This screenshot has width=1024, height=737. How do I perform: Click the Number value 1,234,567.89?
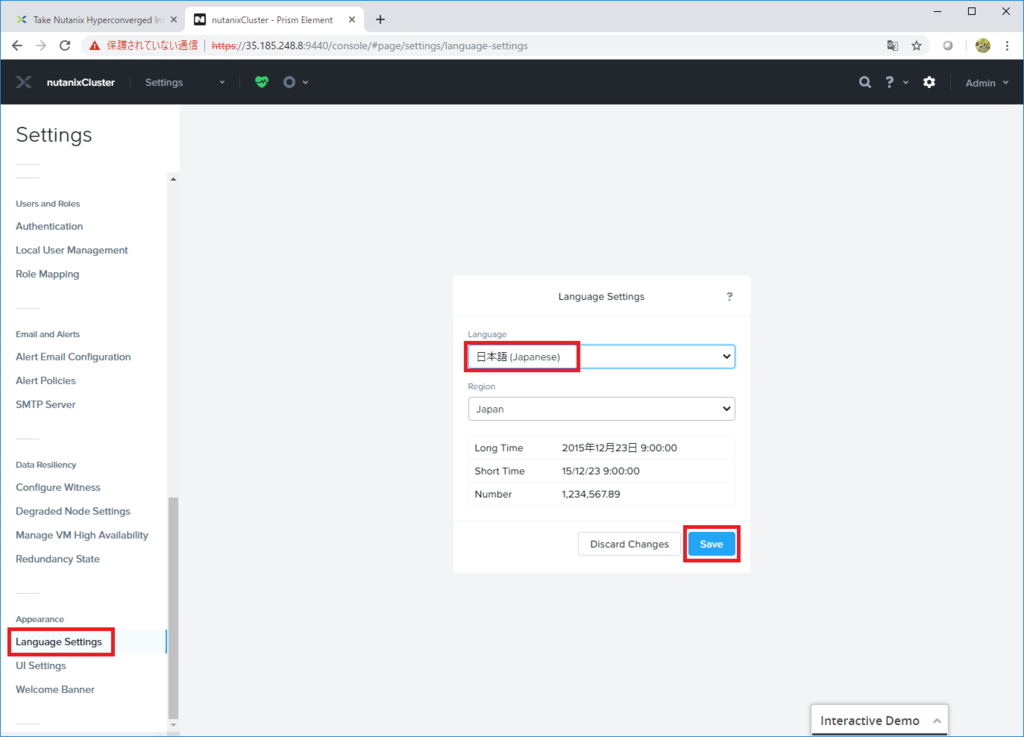pyautogui.click(x=590, y=494)
